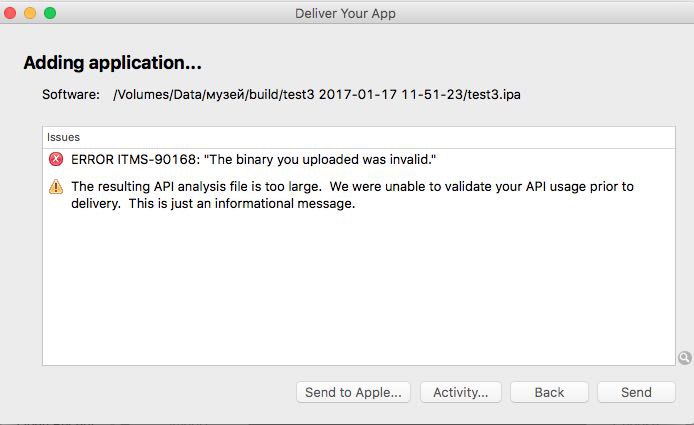Click the red error icon beside ITMS-90168

click(x=55, y=160)
